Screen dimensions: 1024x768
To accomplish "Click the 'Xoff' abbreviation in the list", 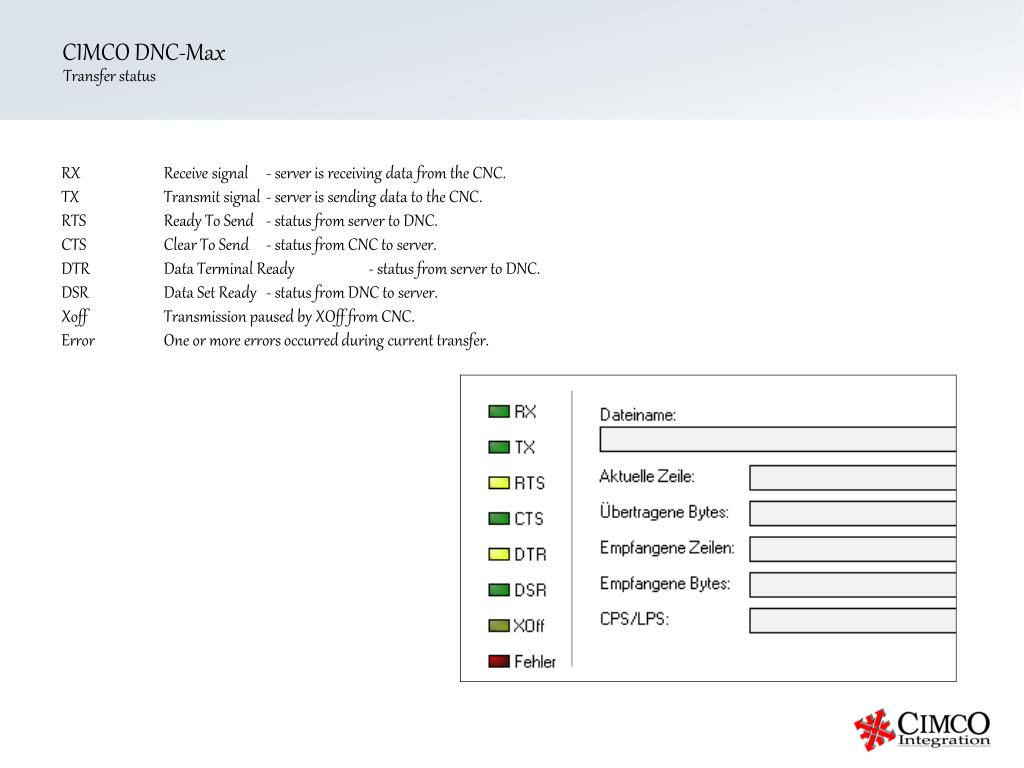I will [x=74, y=317].
